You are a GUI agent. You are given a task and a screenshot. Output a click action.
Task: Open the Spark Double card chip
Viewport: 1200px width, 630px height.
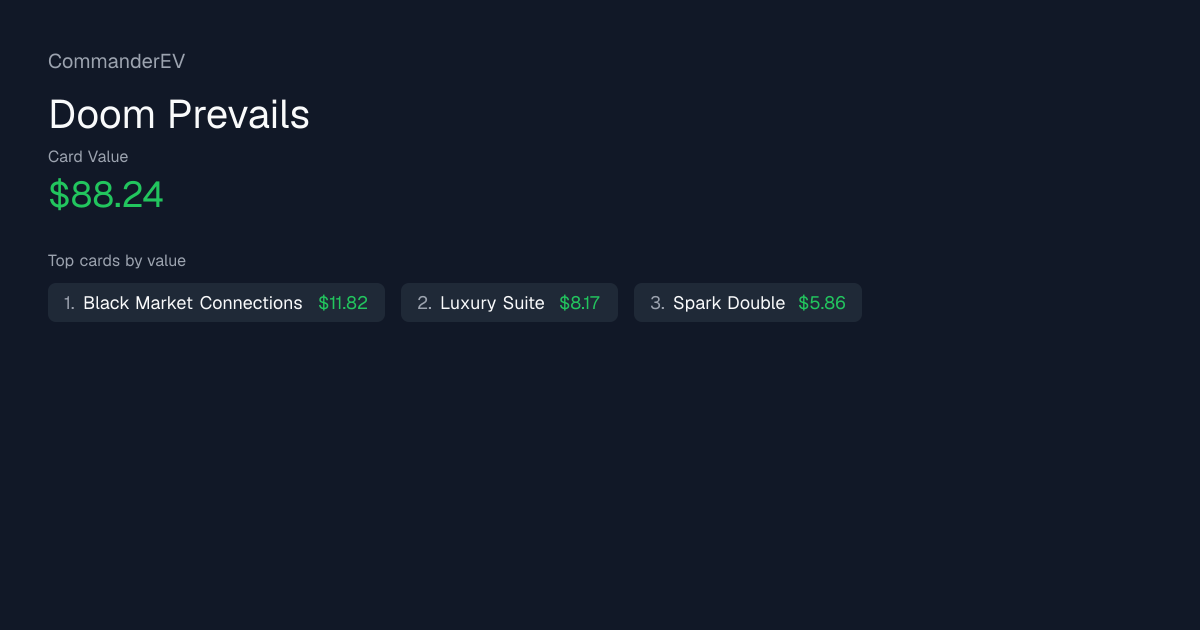pos(748,303)
